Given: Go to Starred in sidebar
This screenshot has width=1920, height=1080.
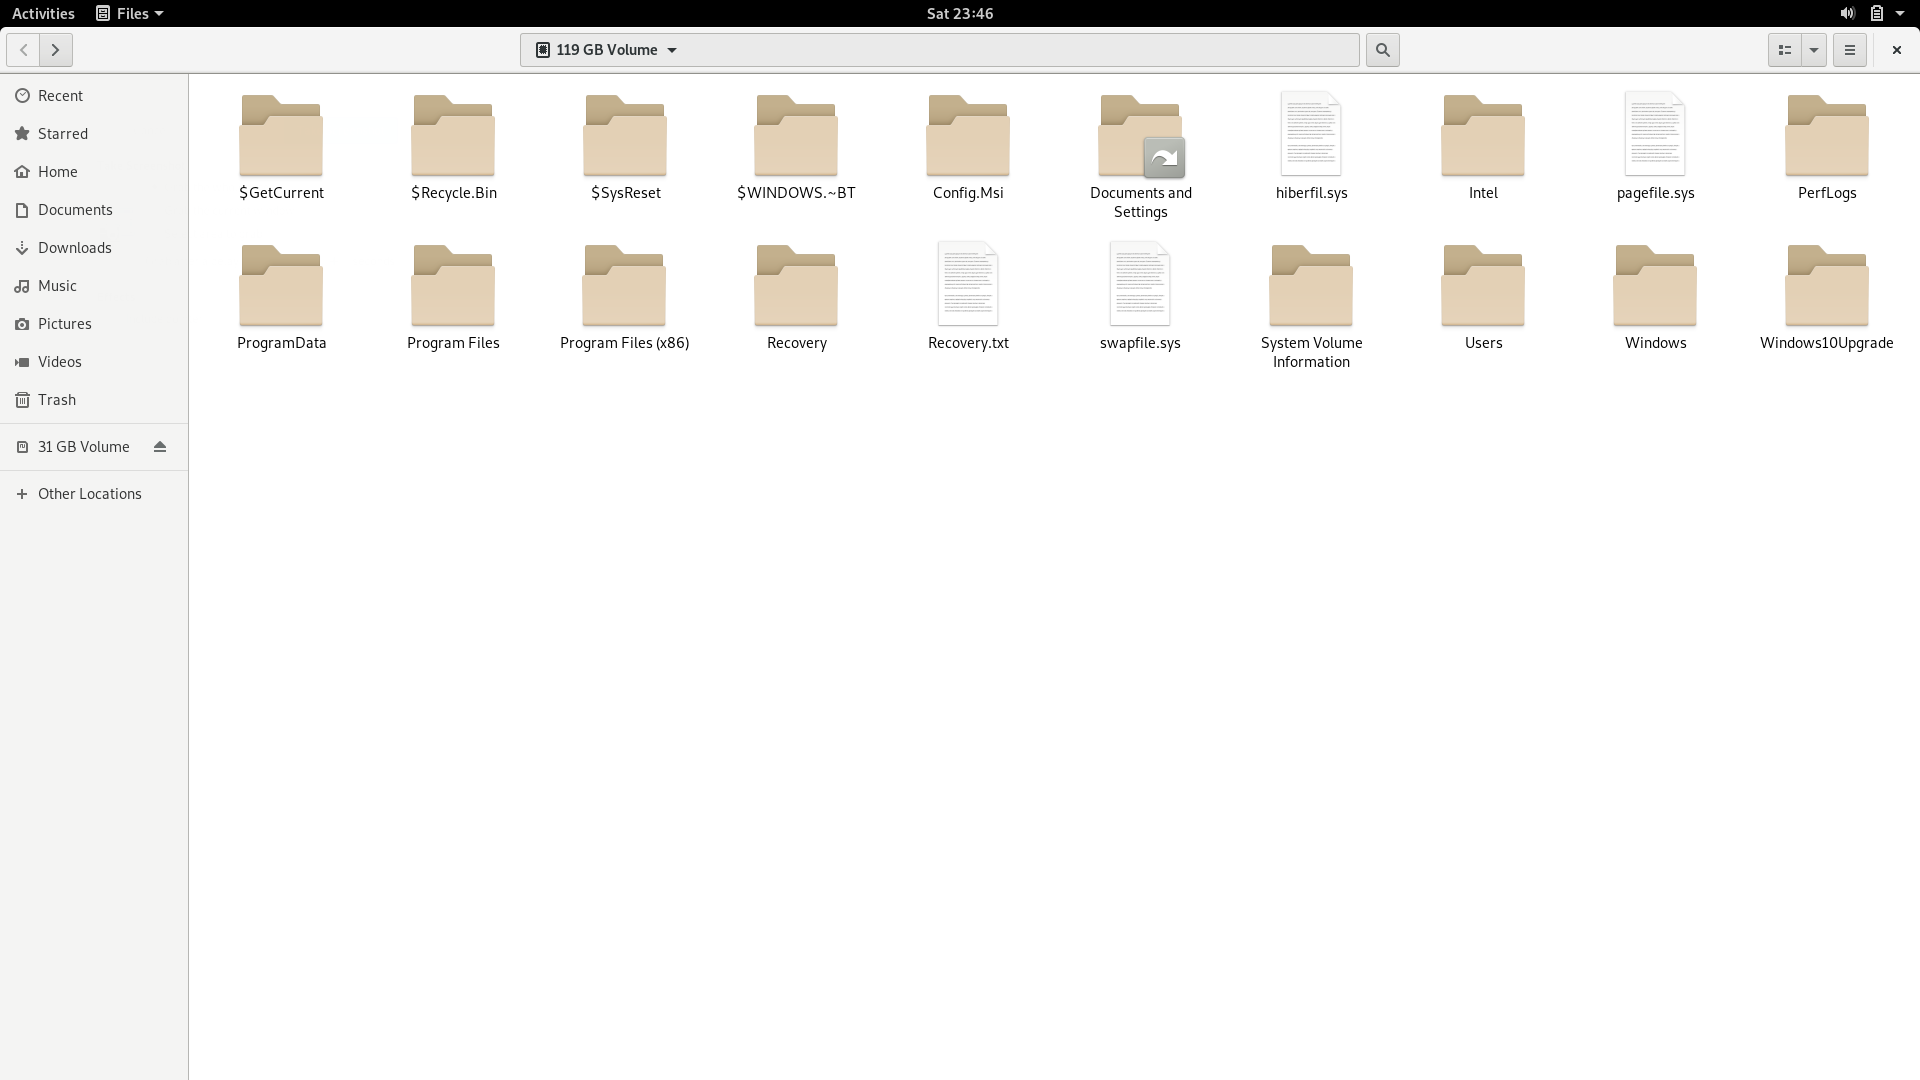Looking at the screenshot, I should [x=62, y=134].
